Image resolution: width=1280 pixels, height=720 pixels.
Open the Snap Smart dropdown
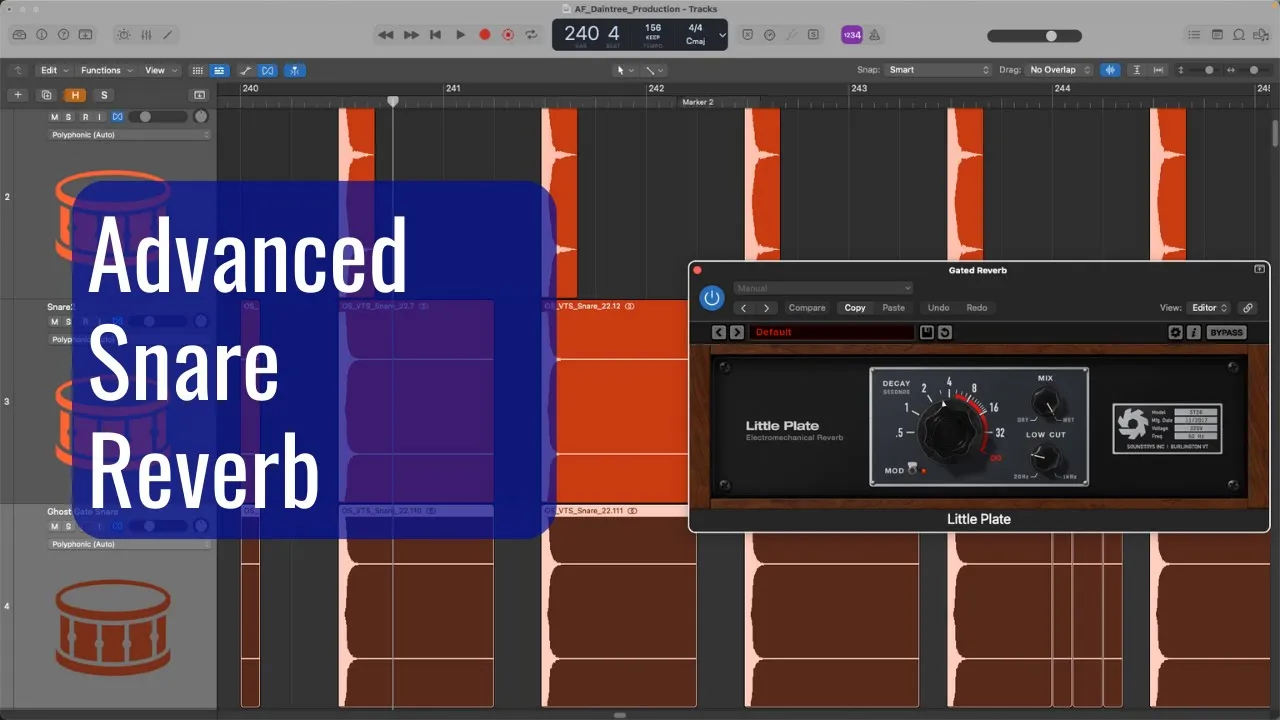(x=938, y=70)
